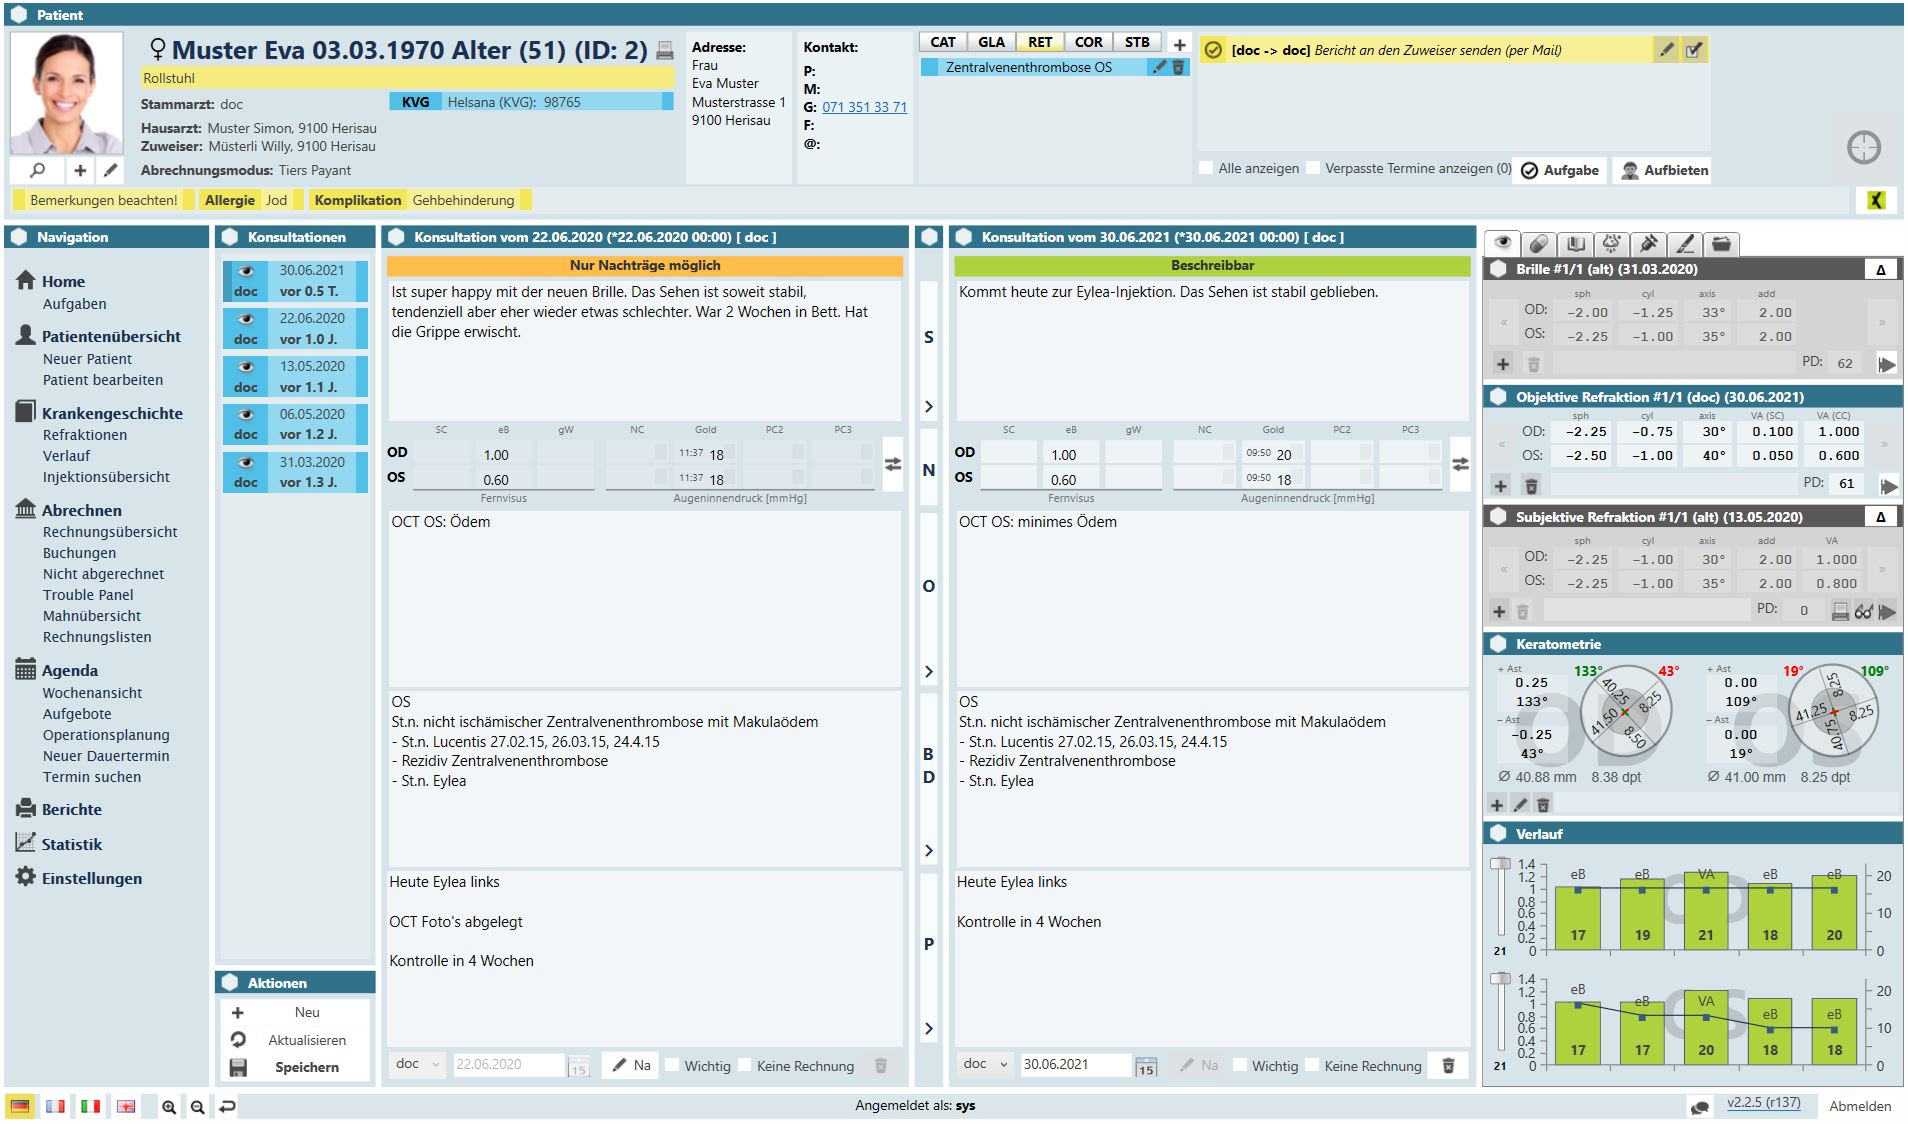Delete the Zentralvenenthrombose OS diagnosis
Screen dimensions: 1908x1124
coord(1178,67)
